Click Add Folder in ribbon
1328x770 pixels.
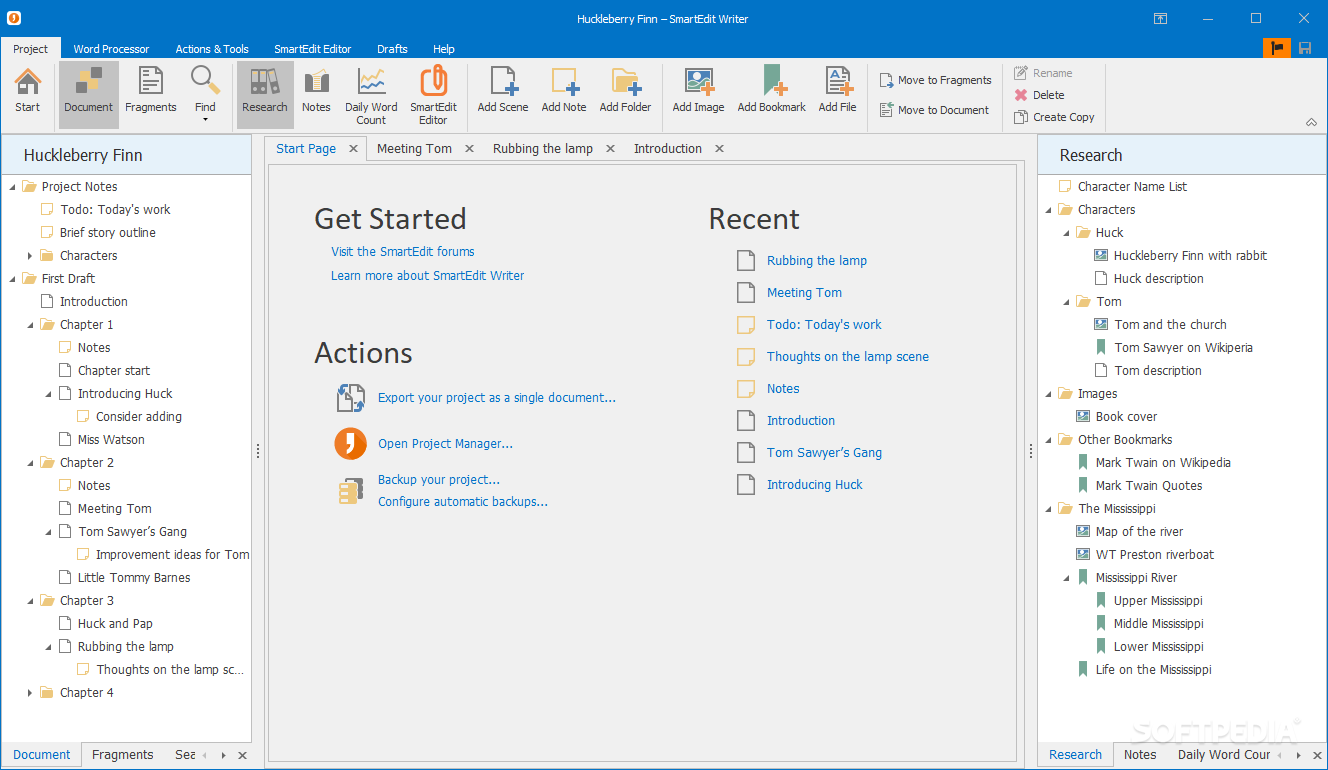coord(625,92)
